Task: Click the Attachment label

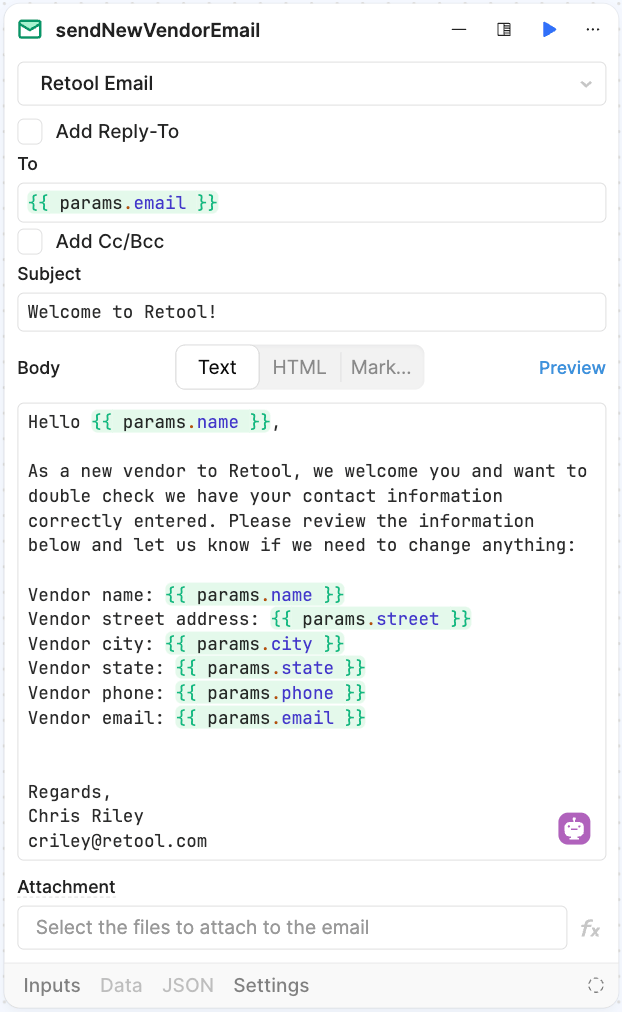Action: click(66, 887)
